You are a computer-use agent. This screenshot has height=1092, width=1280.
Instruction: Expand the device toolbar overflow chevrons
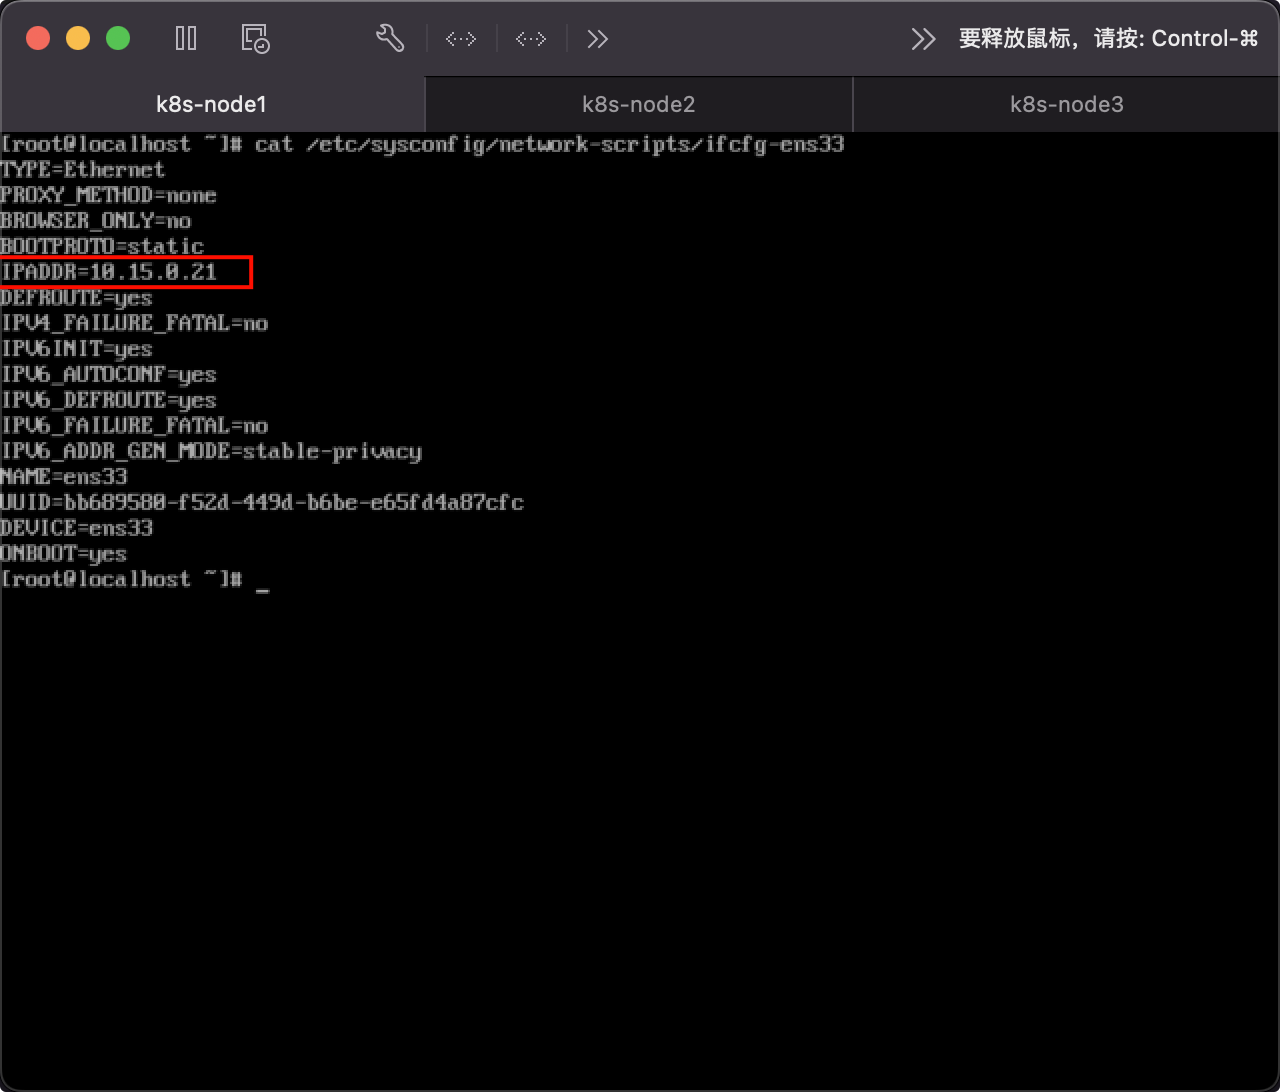[x=598, y=39]
